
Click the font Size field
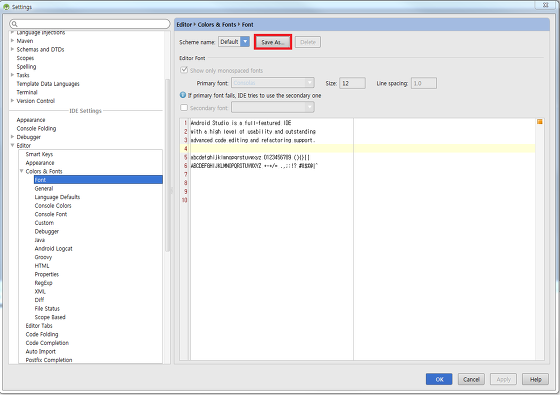tap(352, 83)
